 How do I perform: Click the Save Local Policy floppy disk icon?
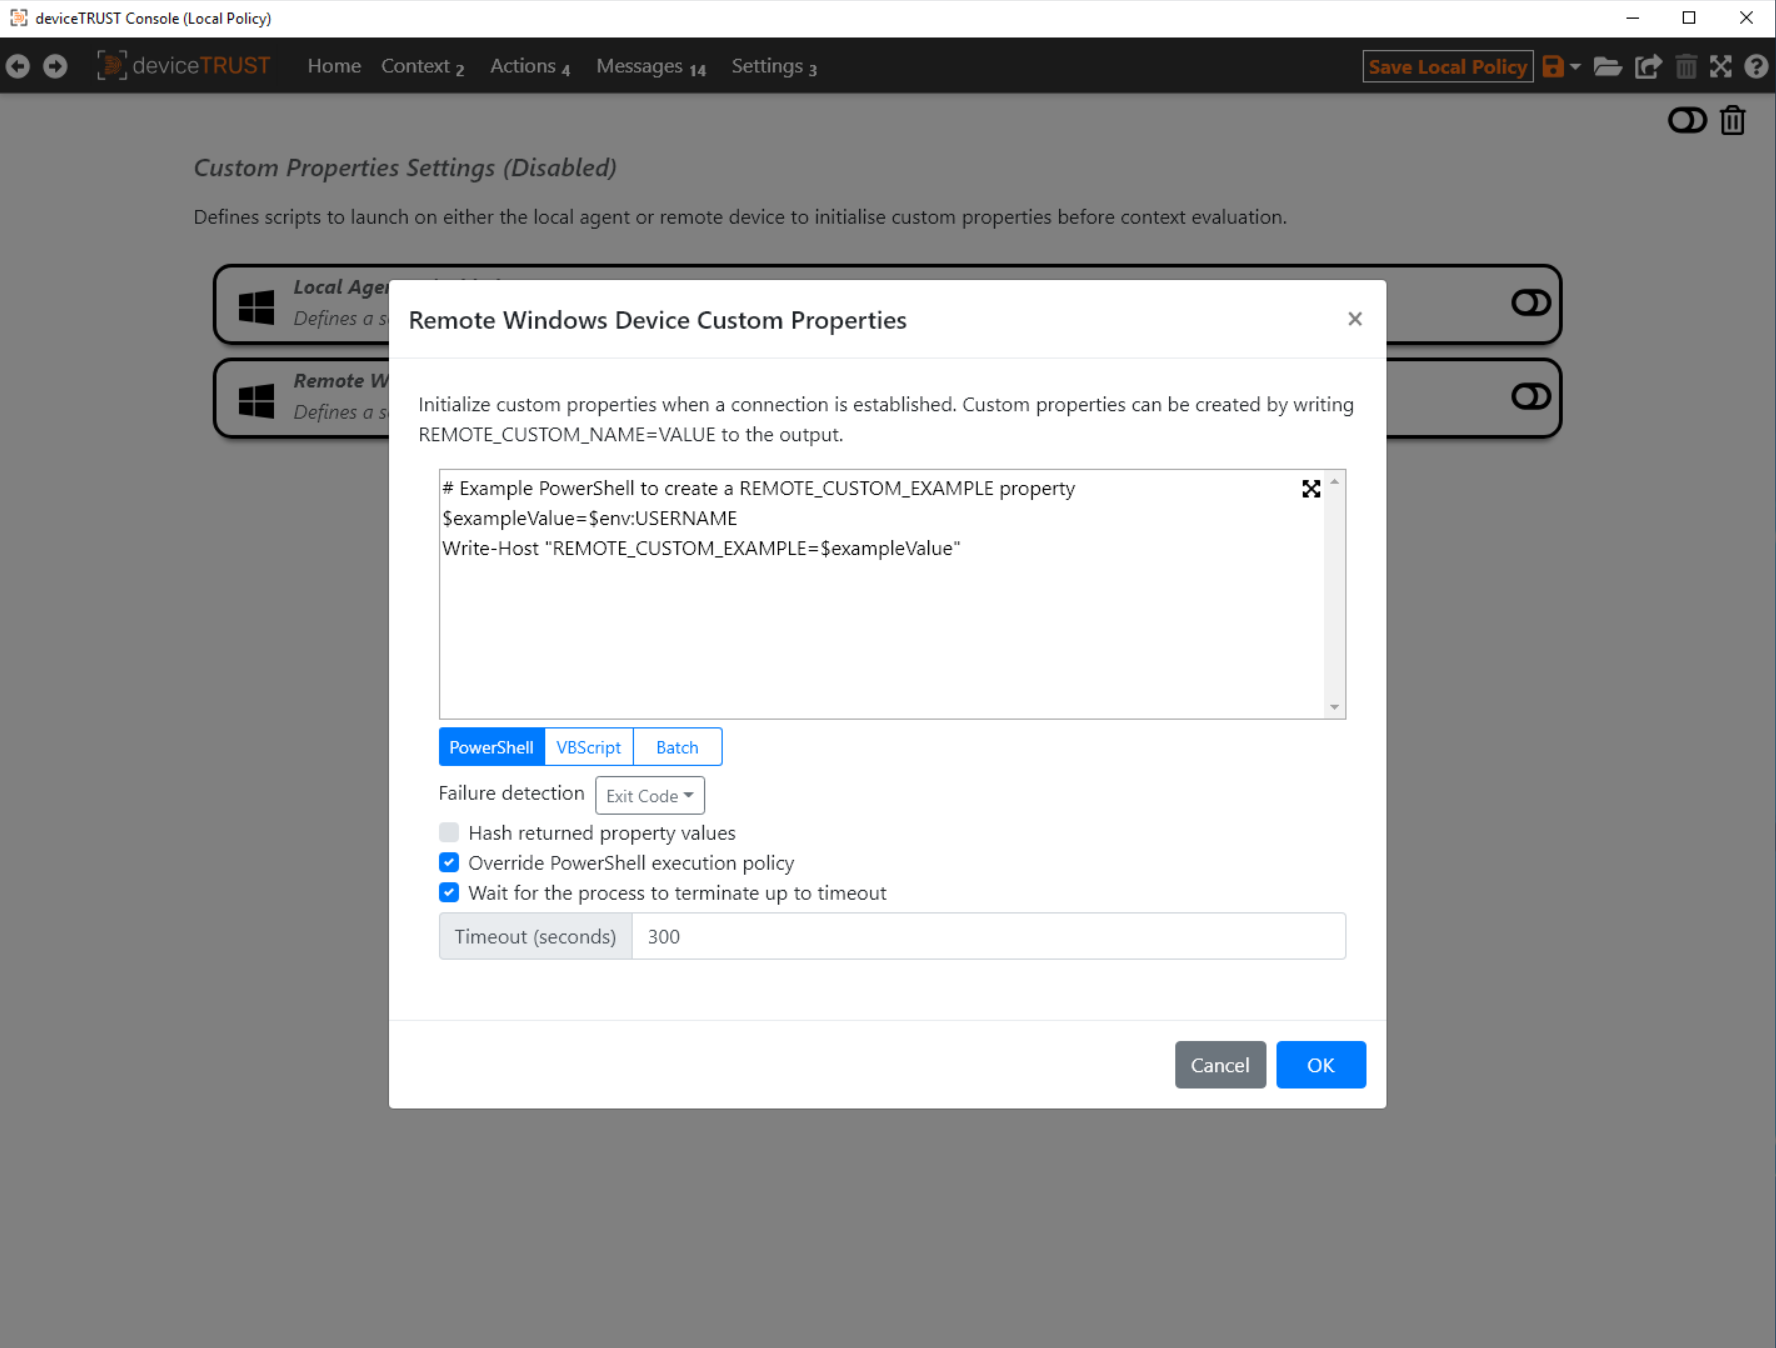(1552, 66)
